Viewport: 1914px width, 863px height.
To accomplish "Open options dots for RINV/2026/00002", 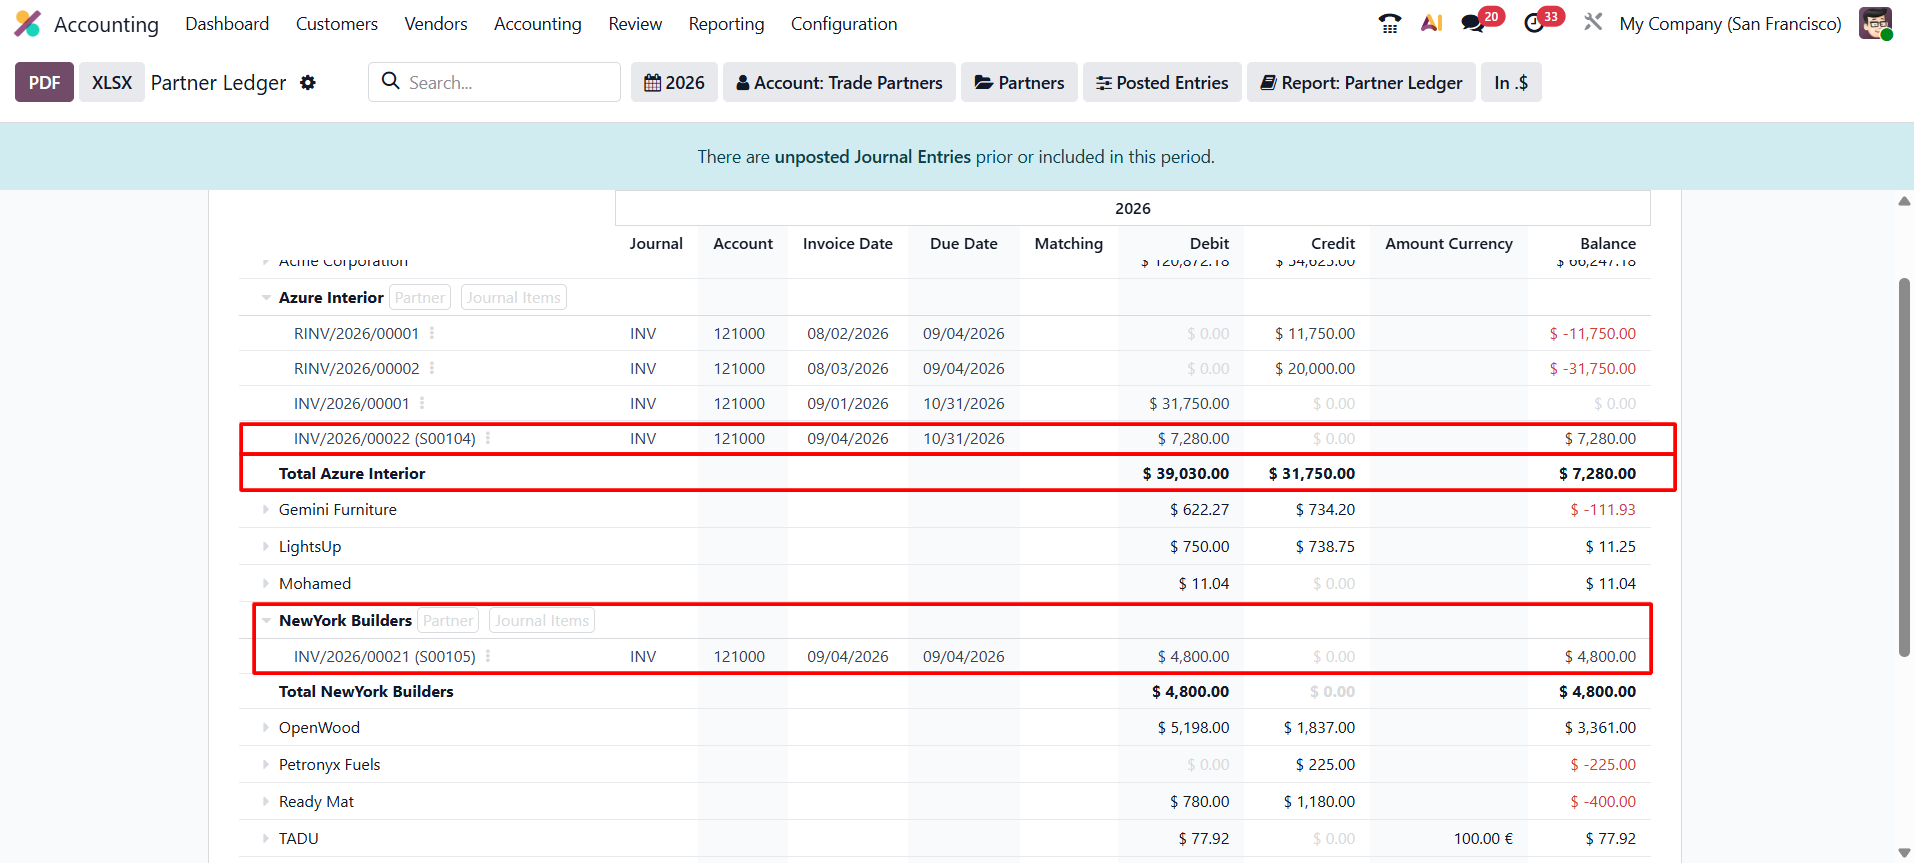I will point(432,368).
